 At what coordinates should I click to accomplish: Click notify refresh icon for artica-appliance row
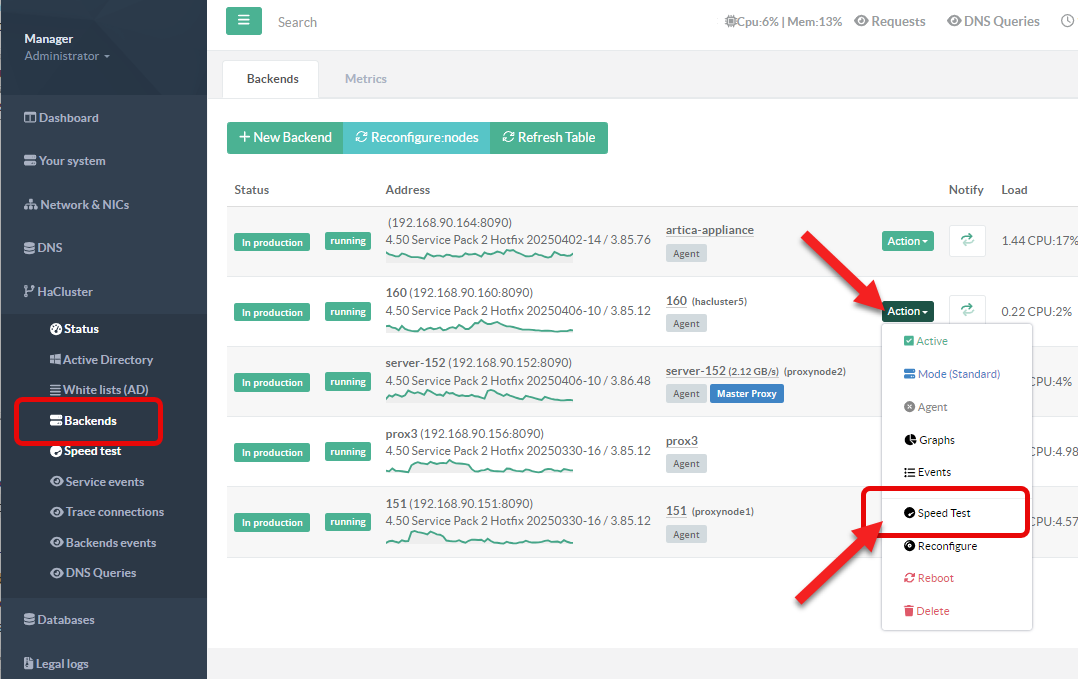[x=967, y=240]
